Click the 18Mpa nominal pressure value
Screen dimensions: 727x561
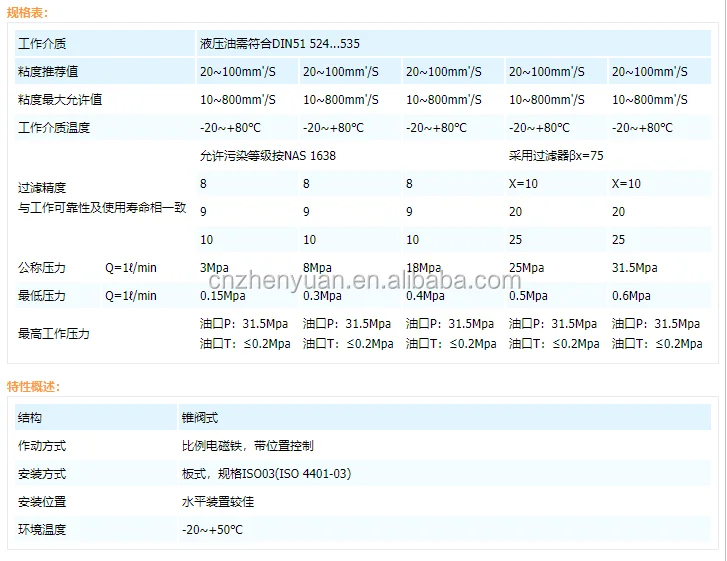pyautogui.click(x=424, y=268)
